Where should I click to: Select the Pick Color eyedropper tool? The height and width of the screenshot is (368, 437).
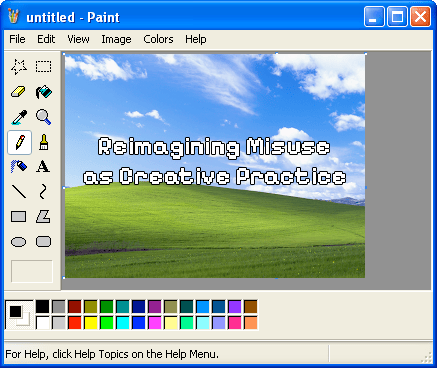[19, 117]
